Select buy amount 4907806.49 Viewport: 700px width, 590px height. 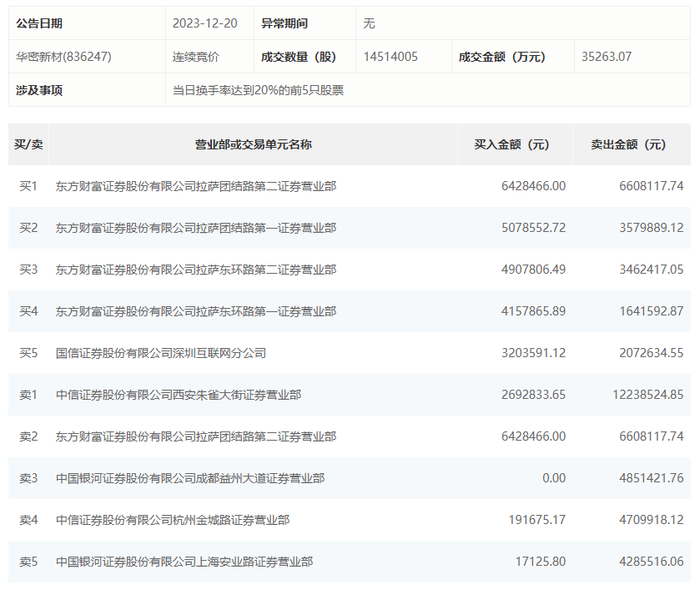pos(533,270)
